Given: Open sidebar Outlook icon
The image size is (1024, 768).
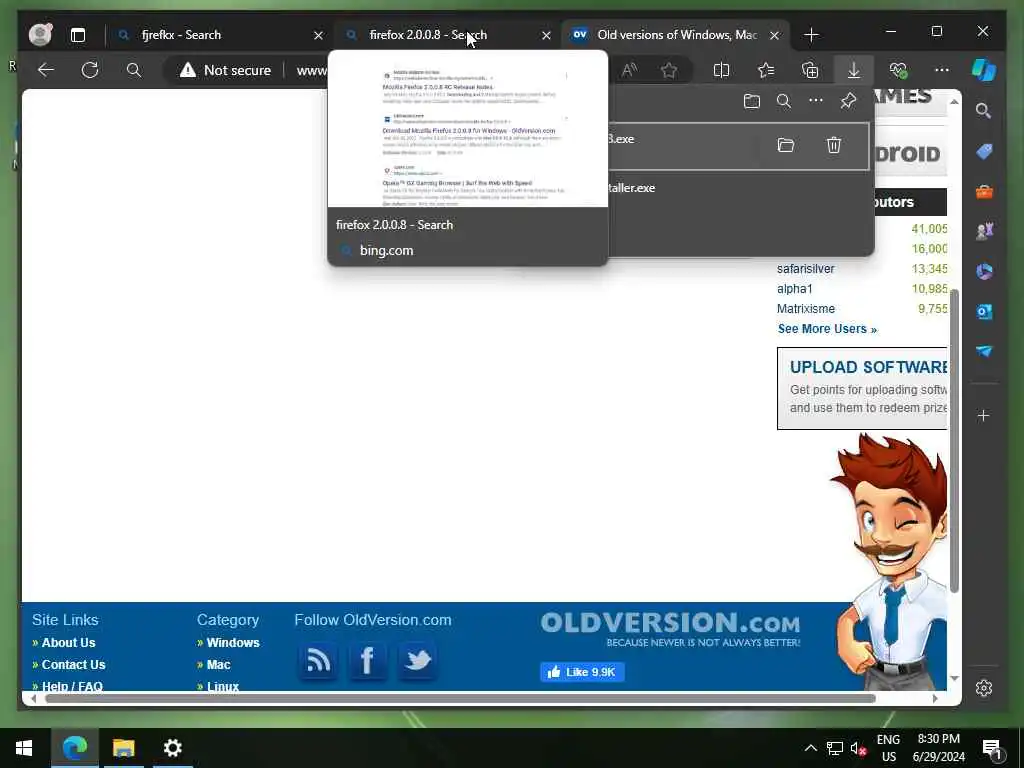Looking at the screenshot, I should pyautogui.click(x=984, y=312).
